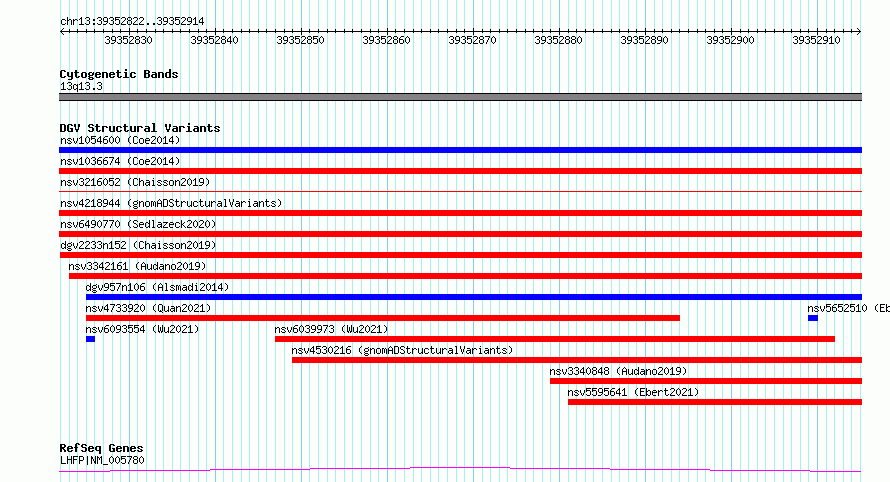Click the nsv1054600 (Coe2014) variant label

(120, 140)
